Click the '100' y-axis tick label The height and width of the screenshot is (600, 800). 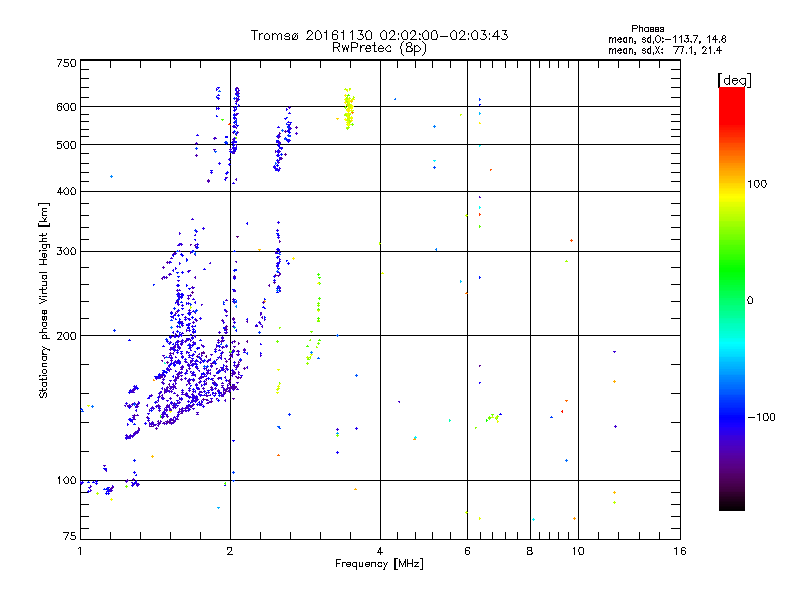tap(66, 481)
